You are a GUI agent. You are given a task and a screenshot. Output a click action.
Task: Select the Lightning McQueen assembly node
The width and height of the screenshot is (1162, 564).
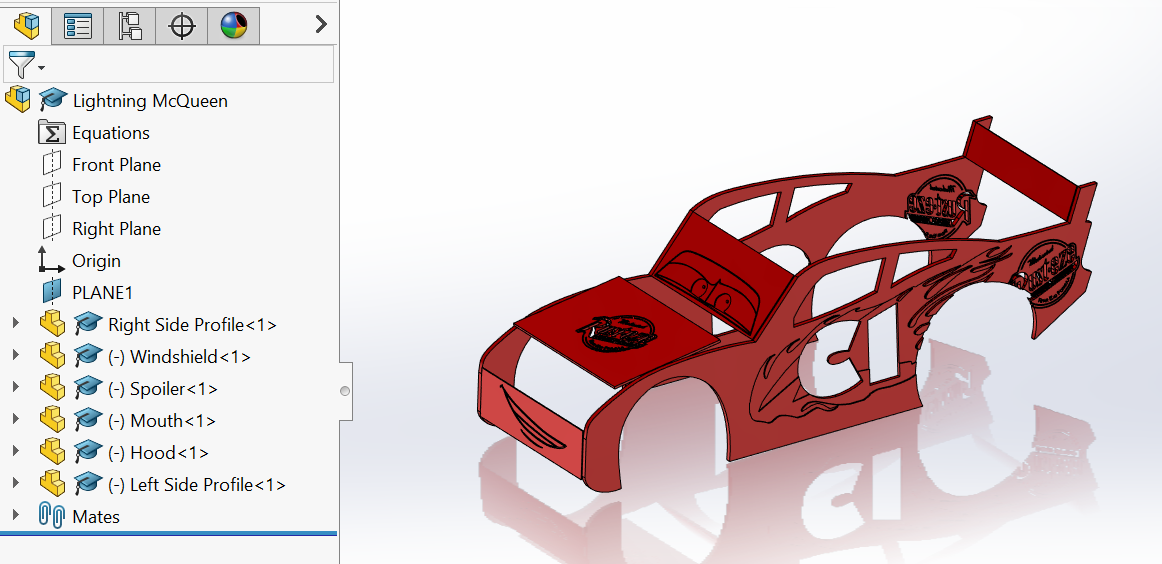pos(150,101)
